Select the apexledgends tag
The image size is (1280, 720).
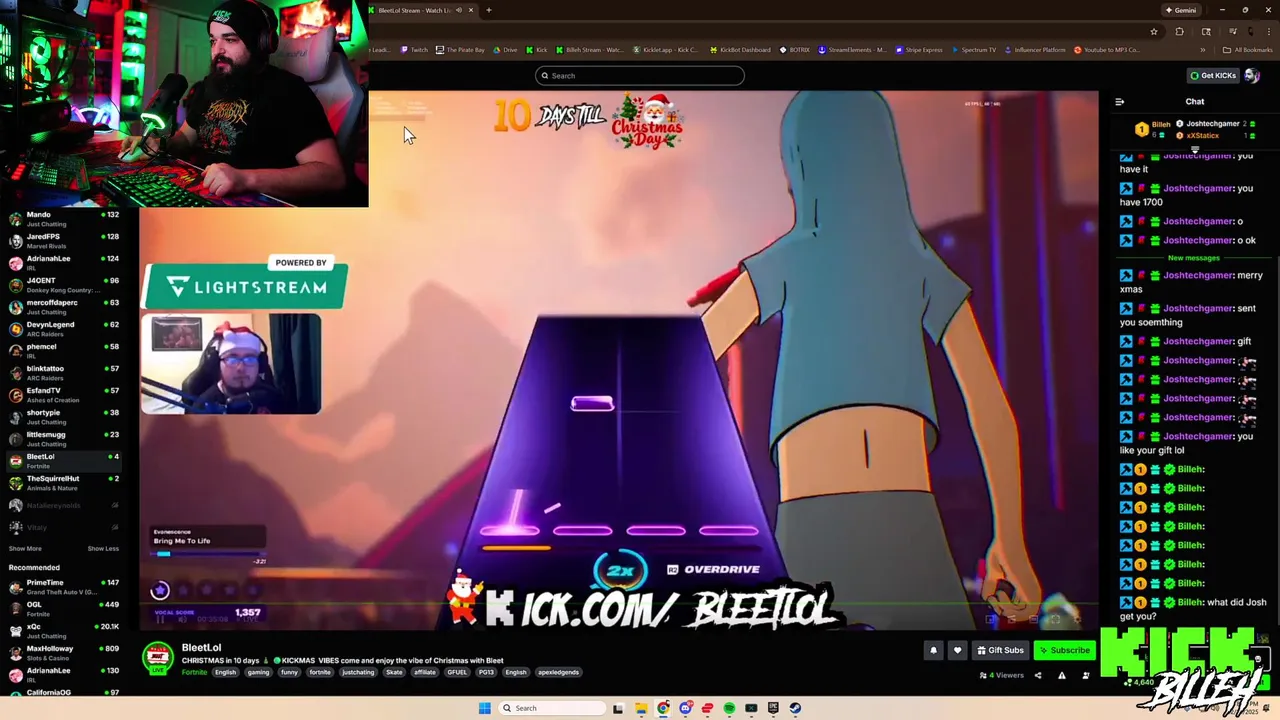coord(558,672)
